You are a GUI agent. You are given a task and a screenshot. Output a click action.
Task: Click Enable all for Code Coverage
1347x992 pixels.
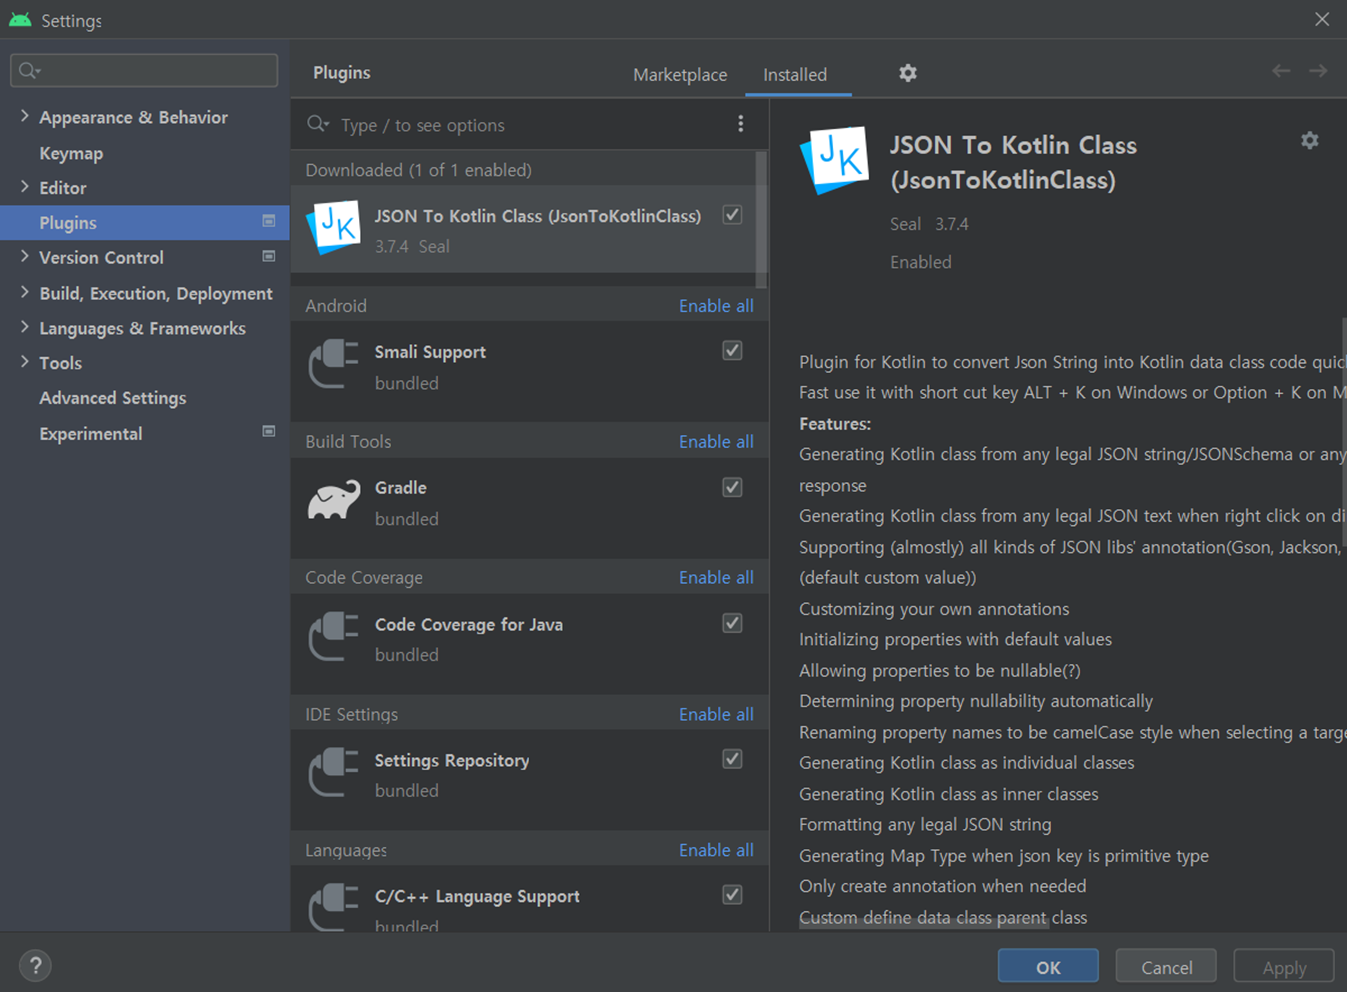(716, 578)
